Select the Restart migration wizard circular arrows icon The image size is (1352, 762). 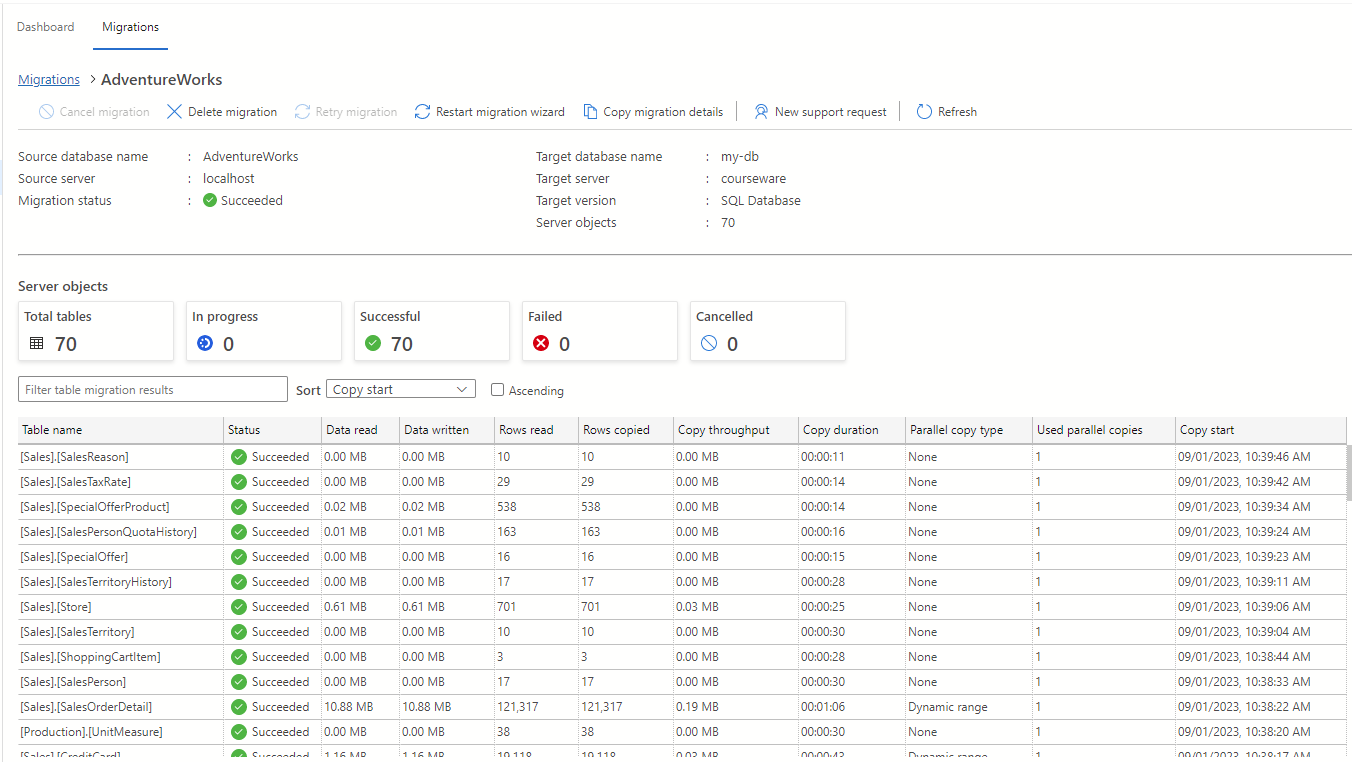tap(421, 111)
